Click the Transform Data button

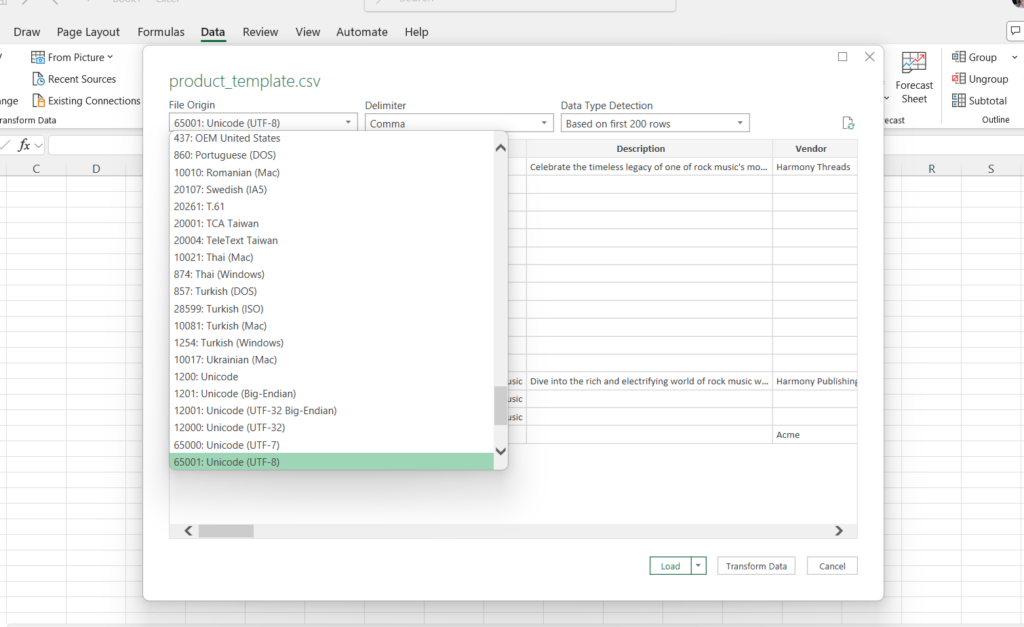coord(756,566)
